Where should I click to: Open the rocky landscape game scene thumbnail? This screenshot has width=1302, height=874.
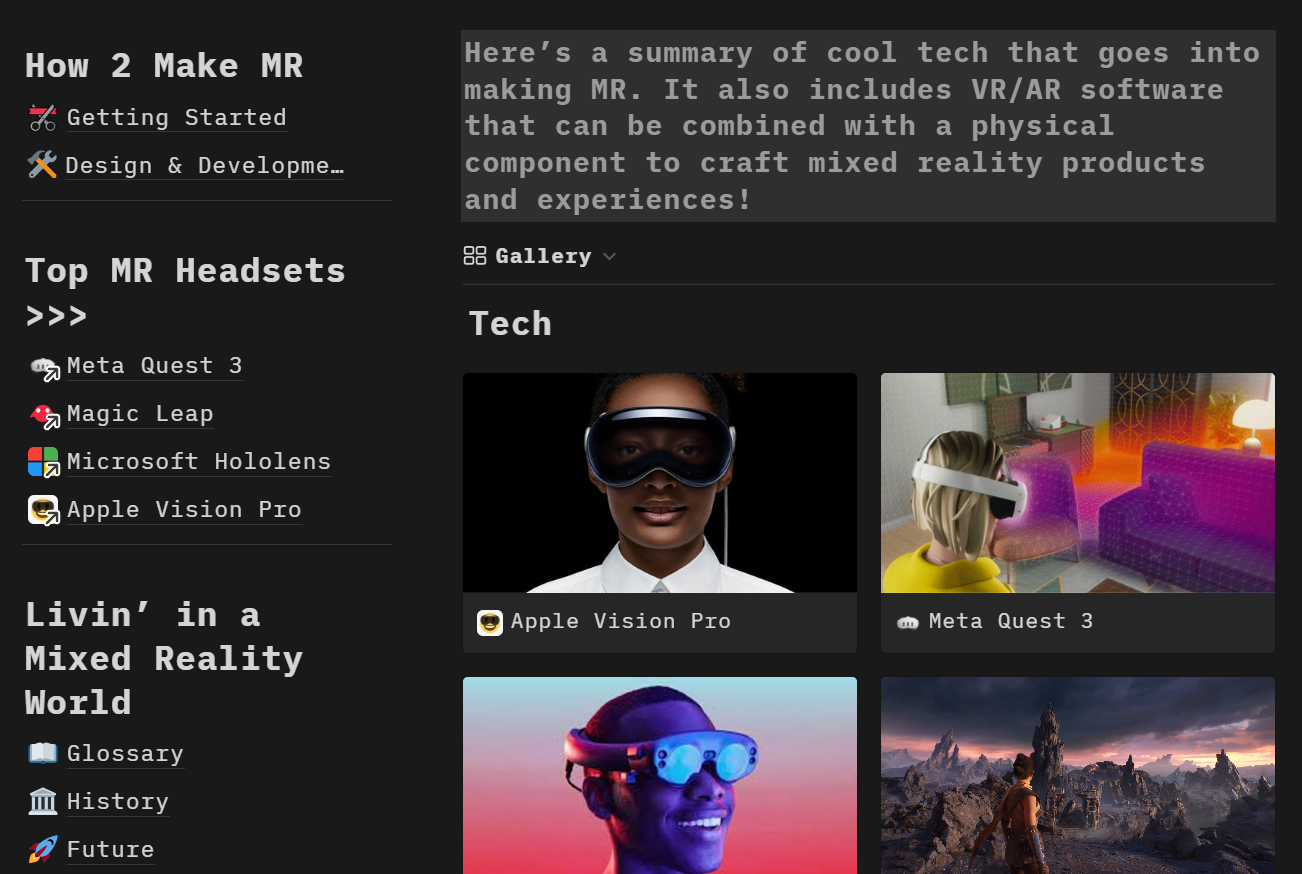click(1078, 775)
